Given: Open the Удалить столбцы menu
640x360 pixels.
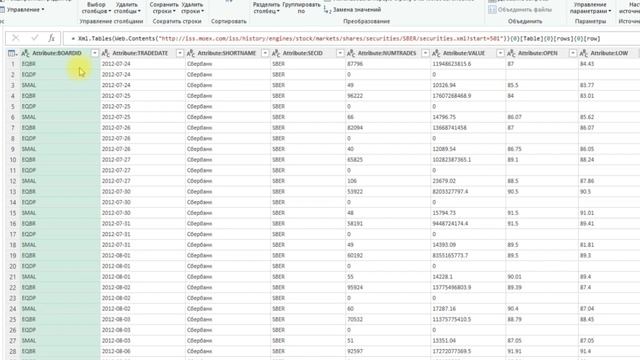Looking at the screenshot, I should click(127, 8).
